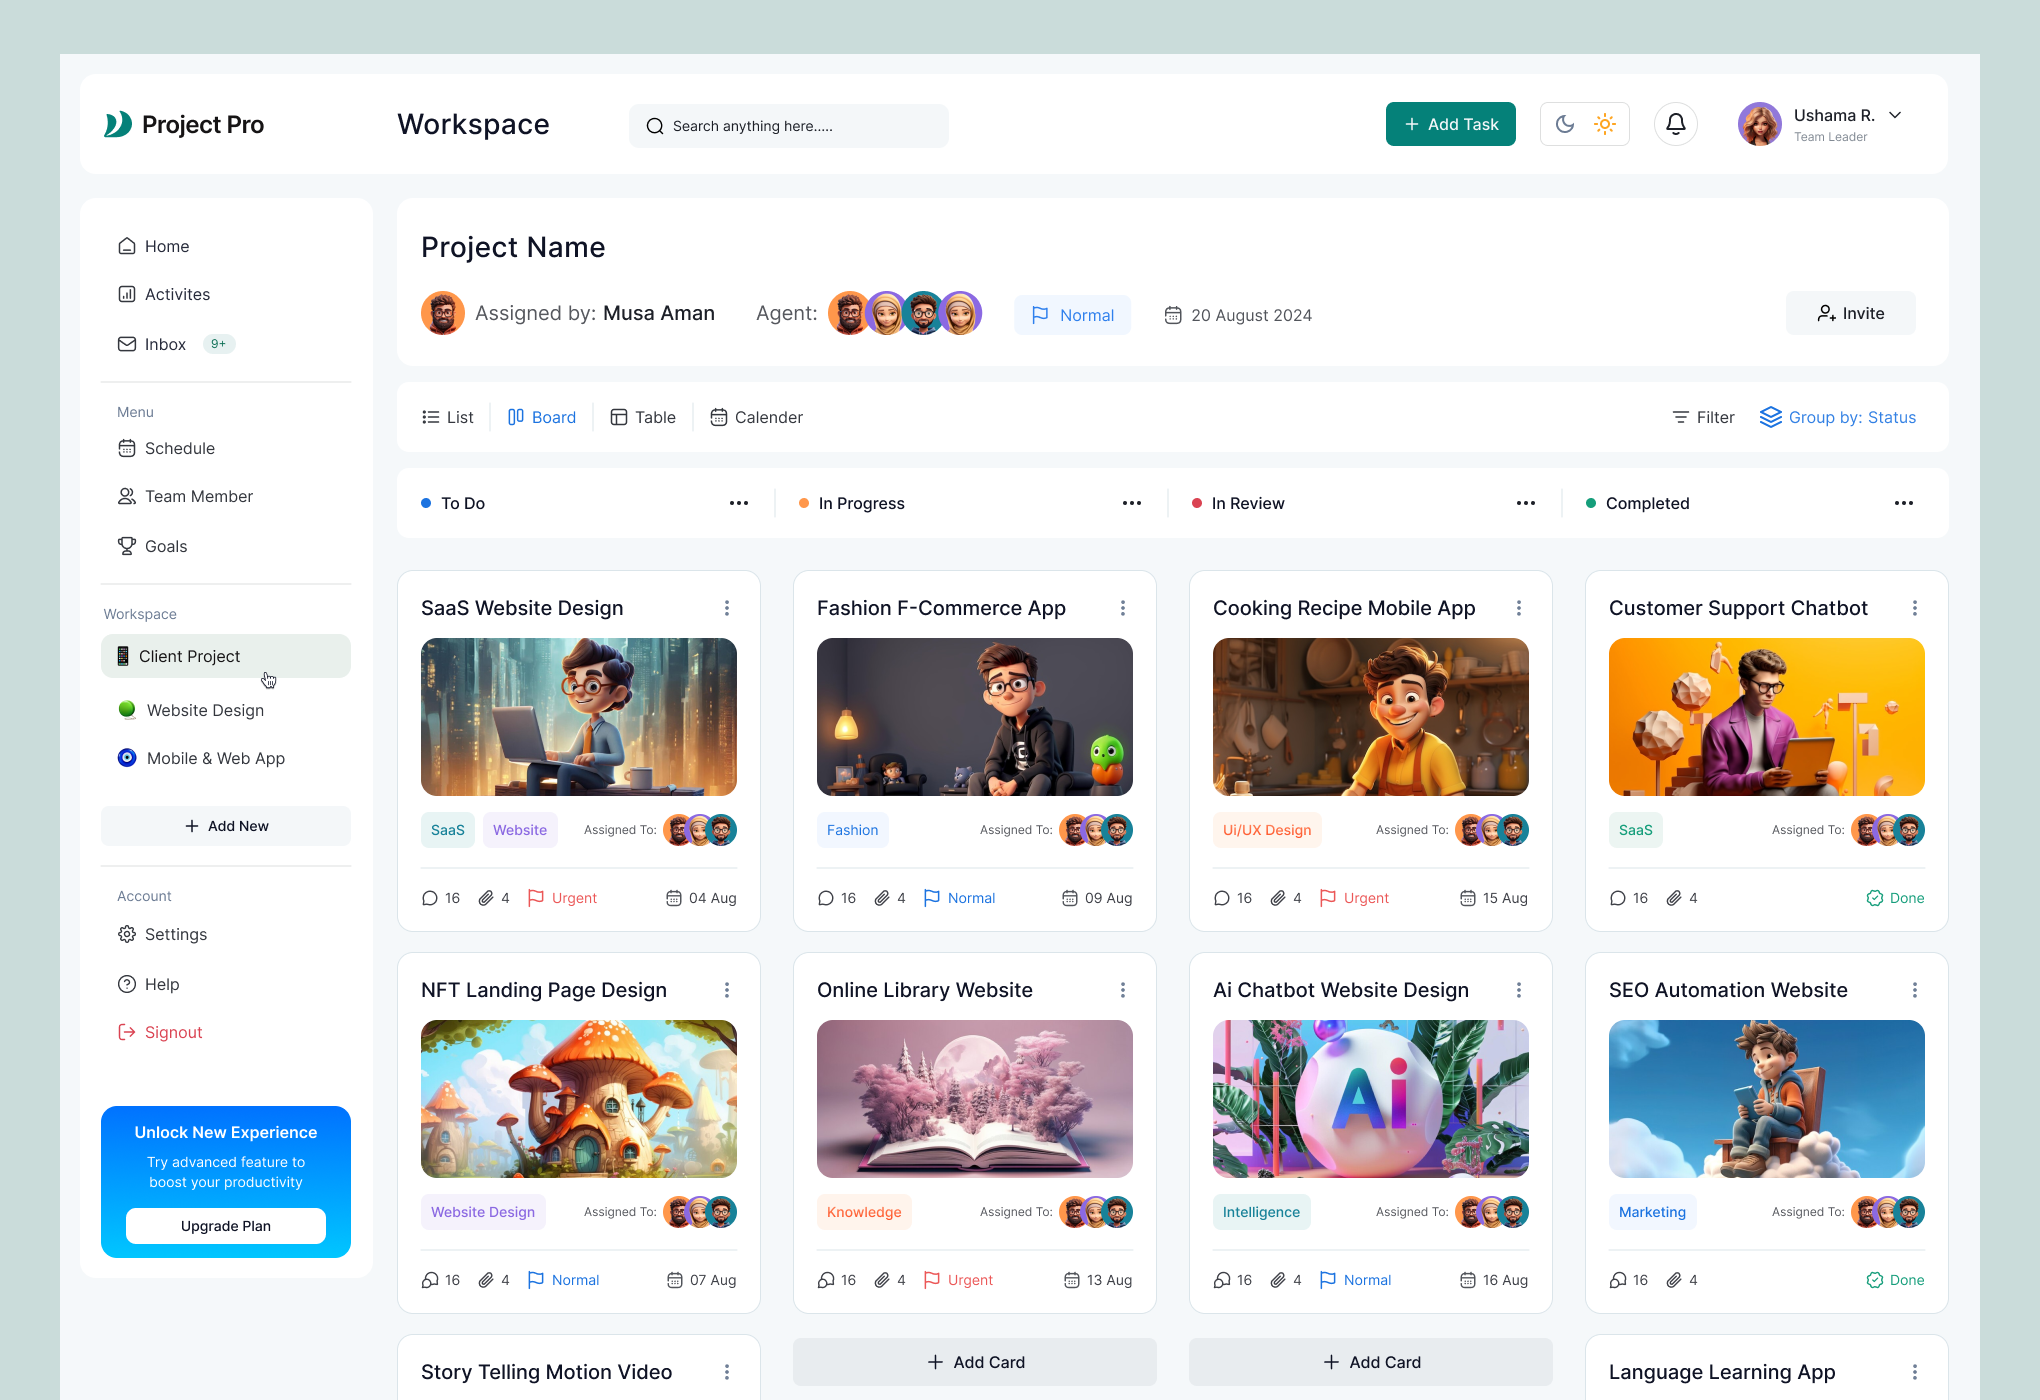
Task: Enable dark mode with the moon icon
Action: 1565,123
